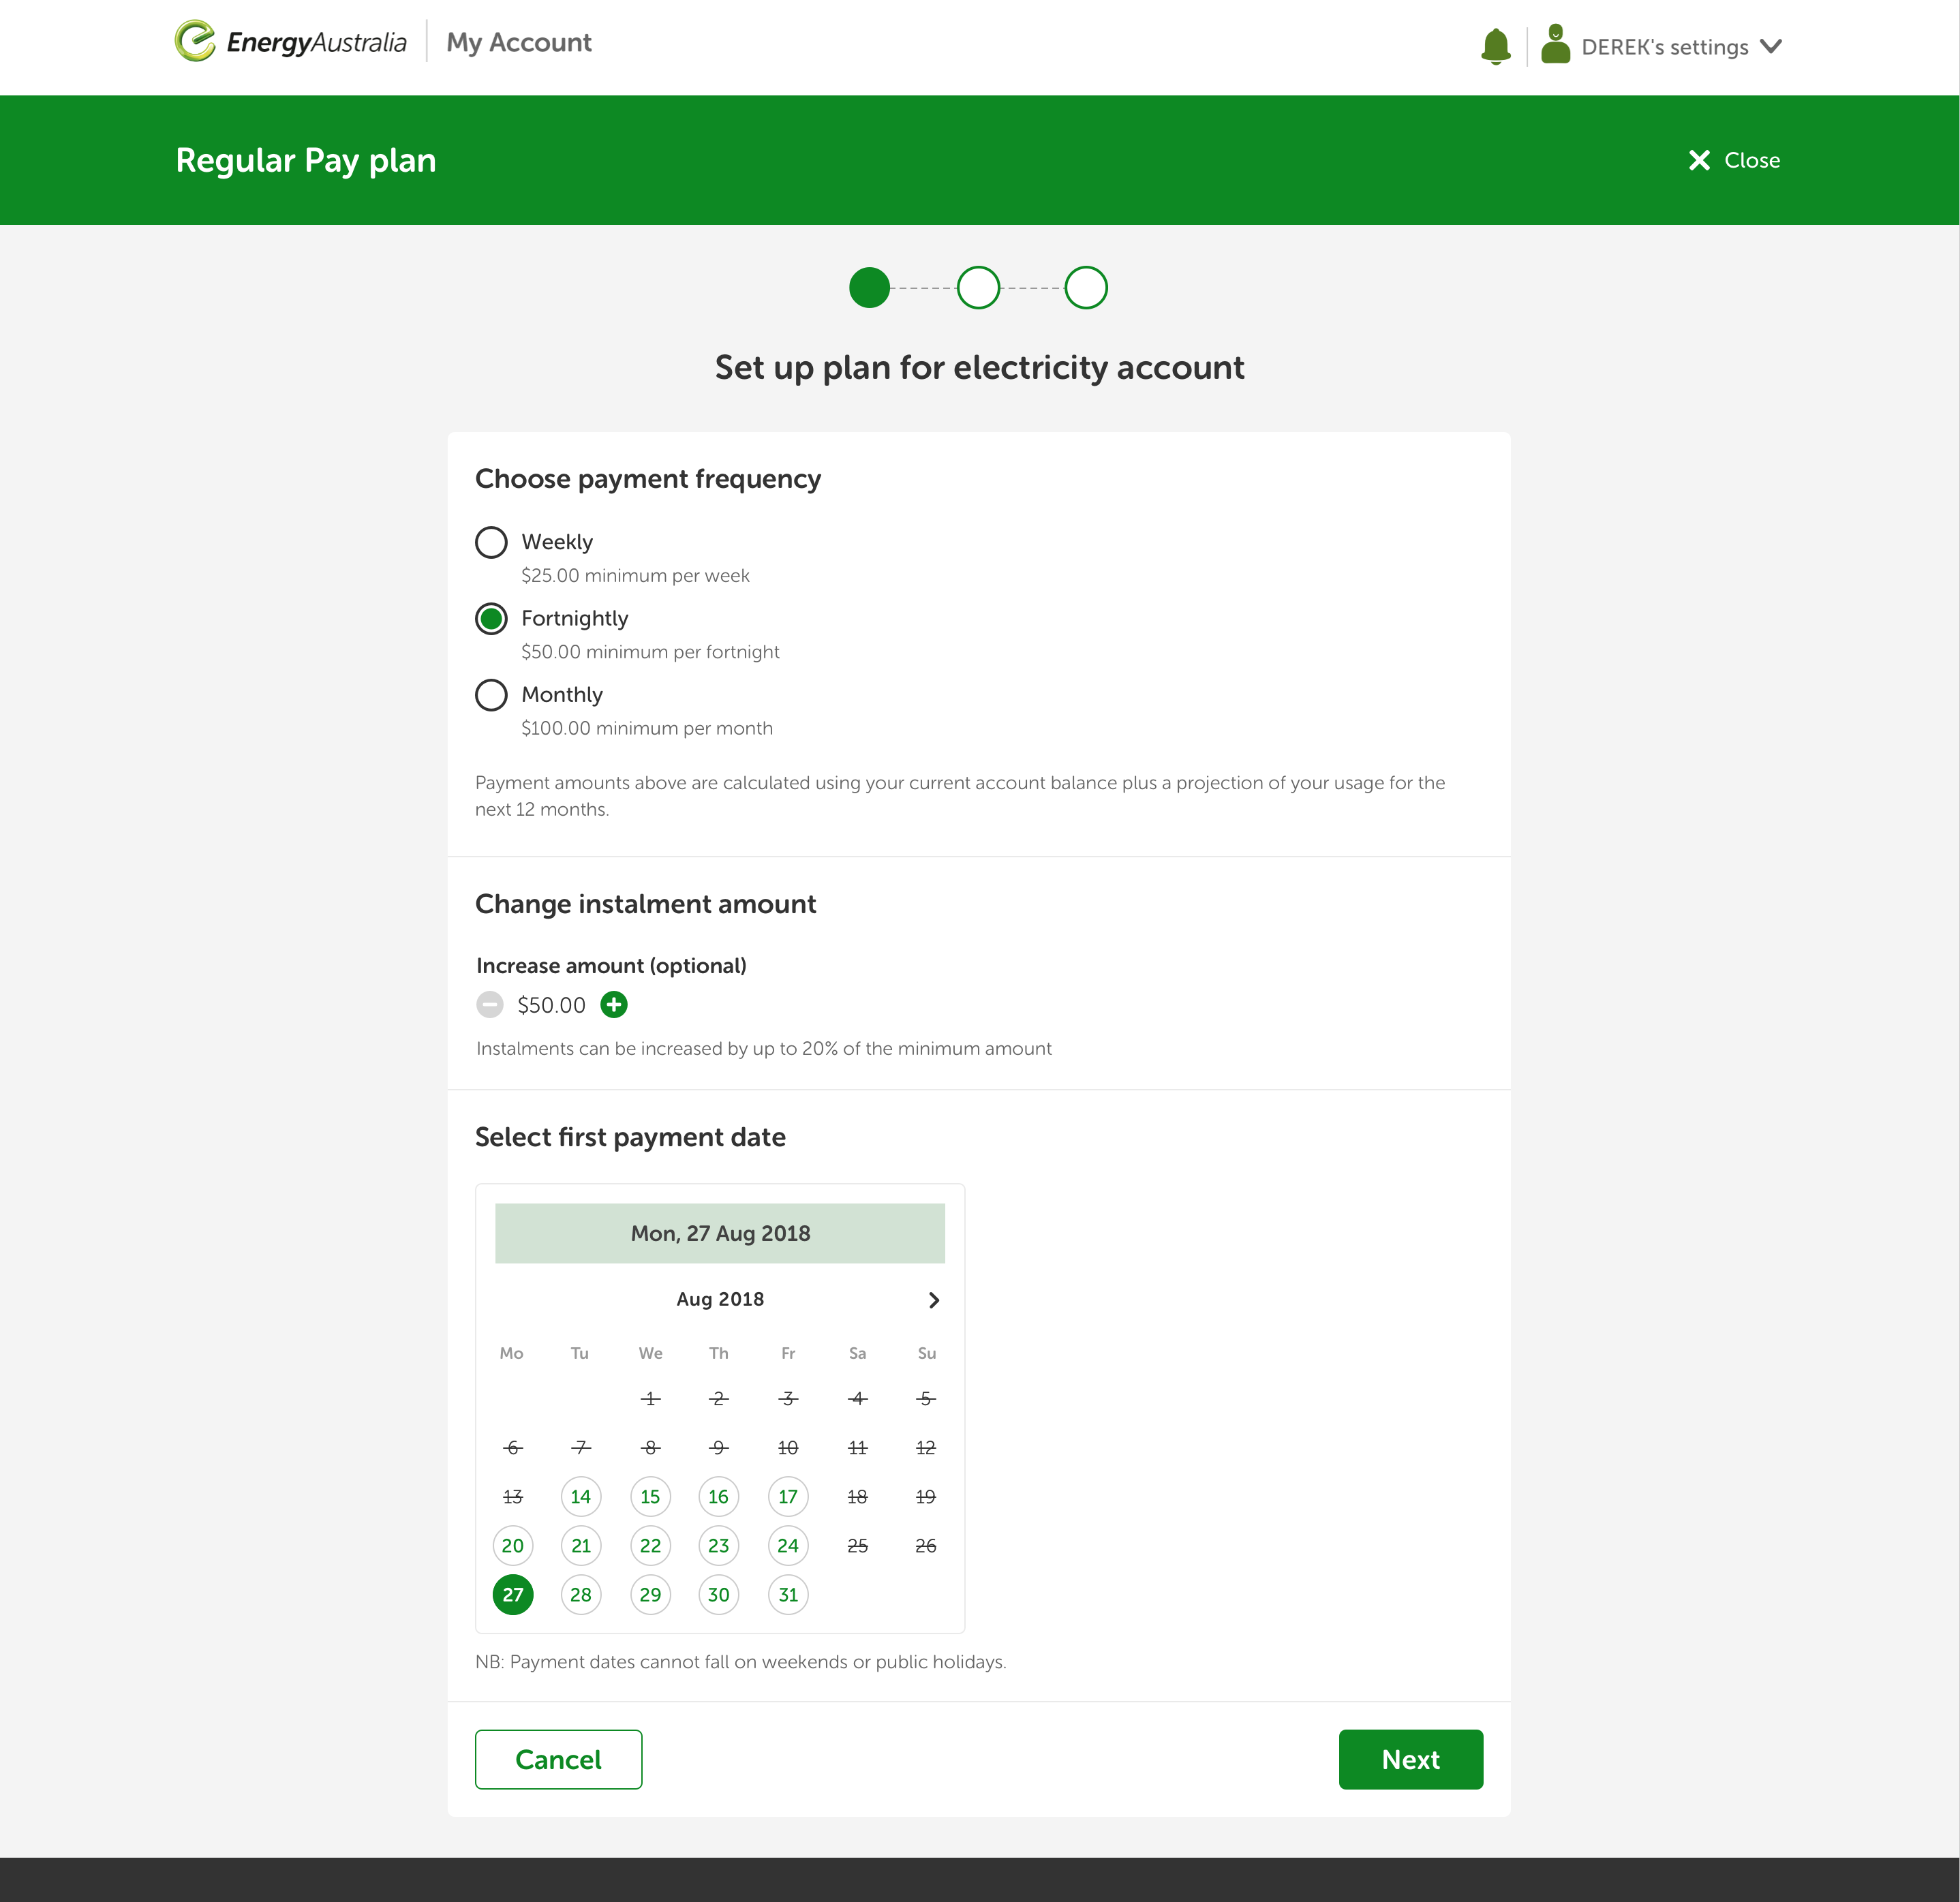This screenshot has height=1902, width=1960.
Task: Click the user profile avatar icon
Action: tap(1555, 45)
